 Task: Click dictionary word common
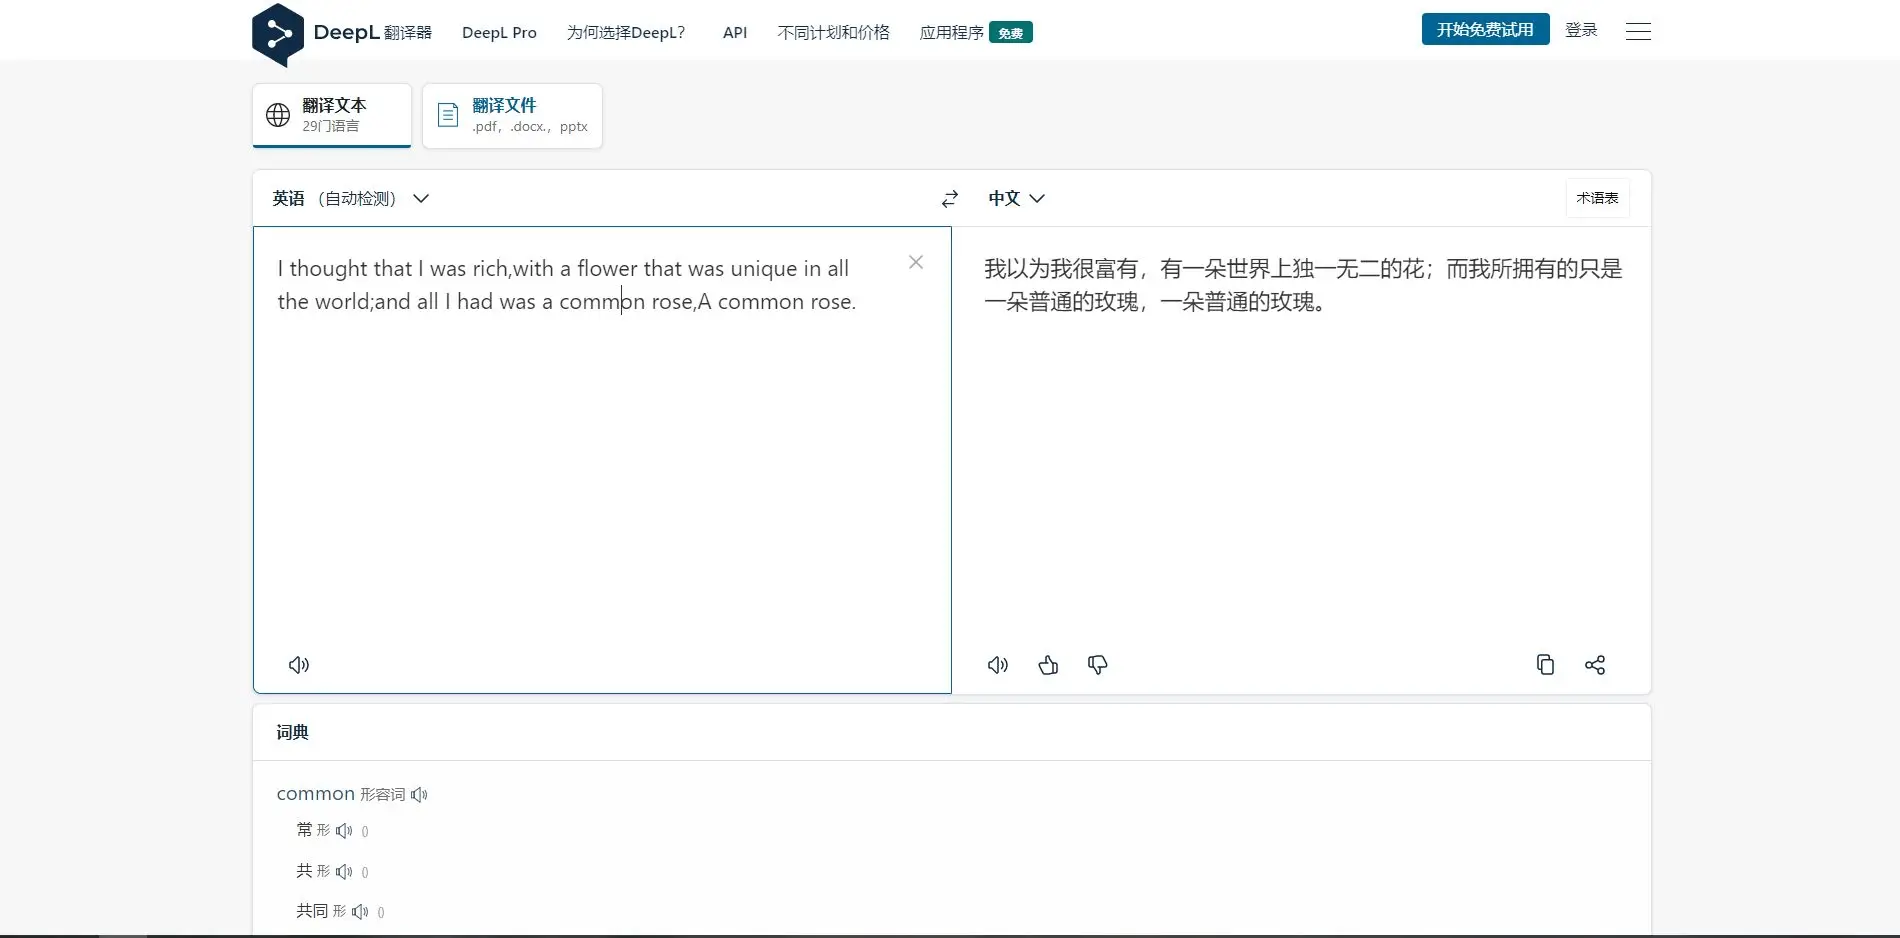tap(316, 794)
